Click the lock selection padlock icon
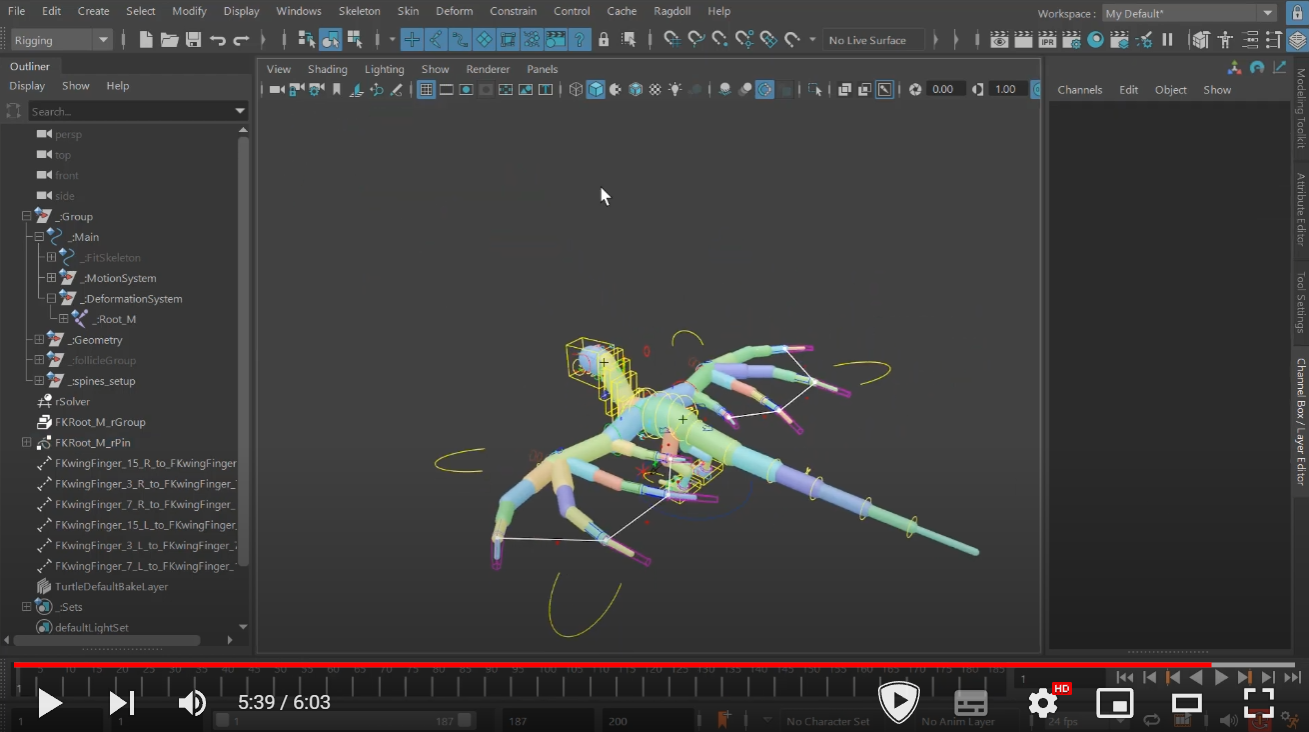The width and height of the screenshot is (1309, 732). [x=603, y=40]
